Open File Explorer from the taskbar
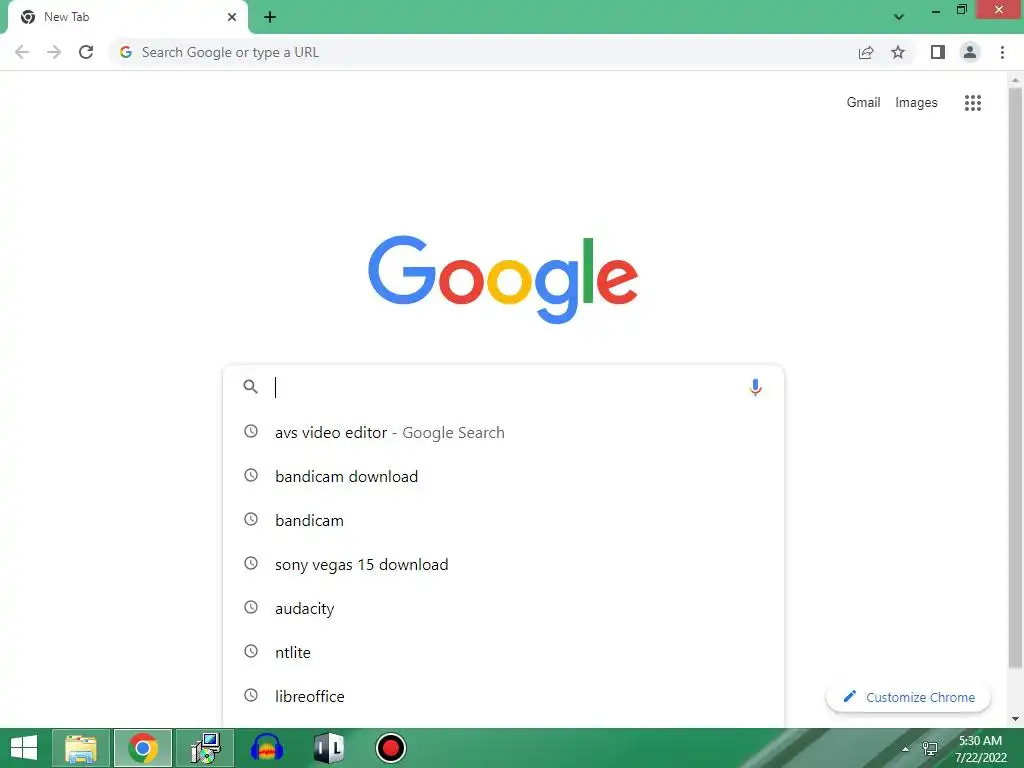1024x768 pixels. (81, 748)
